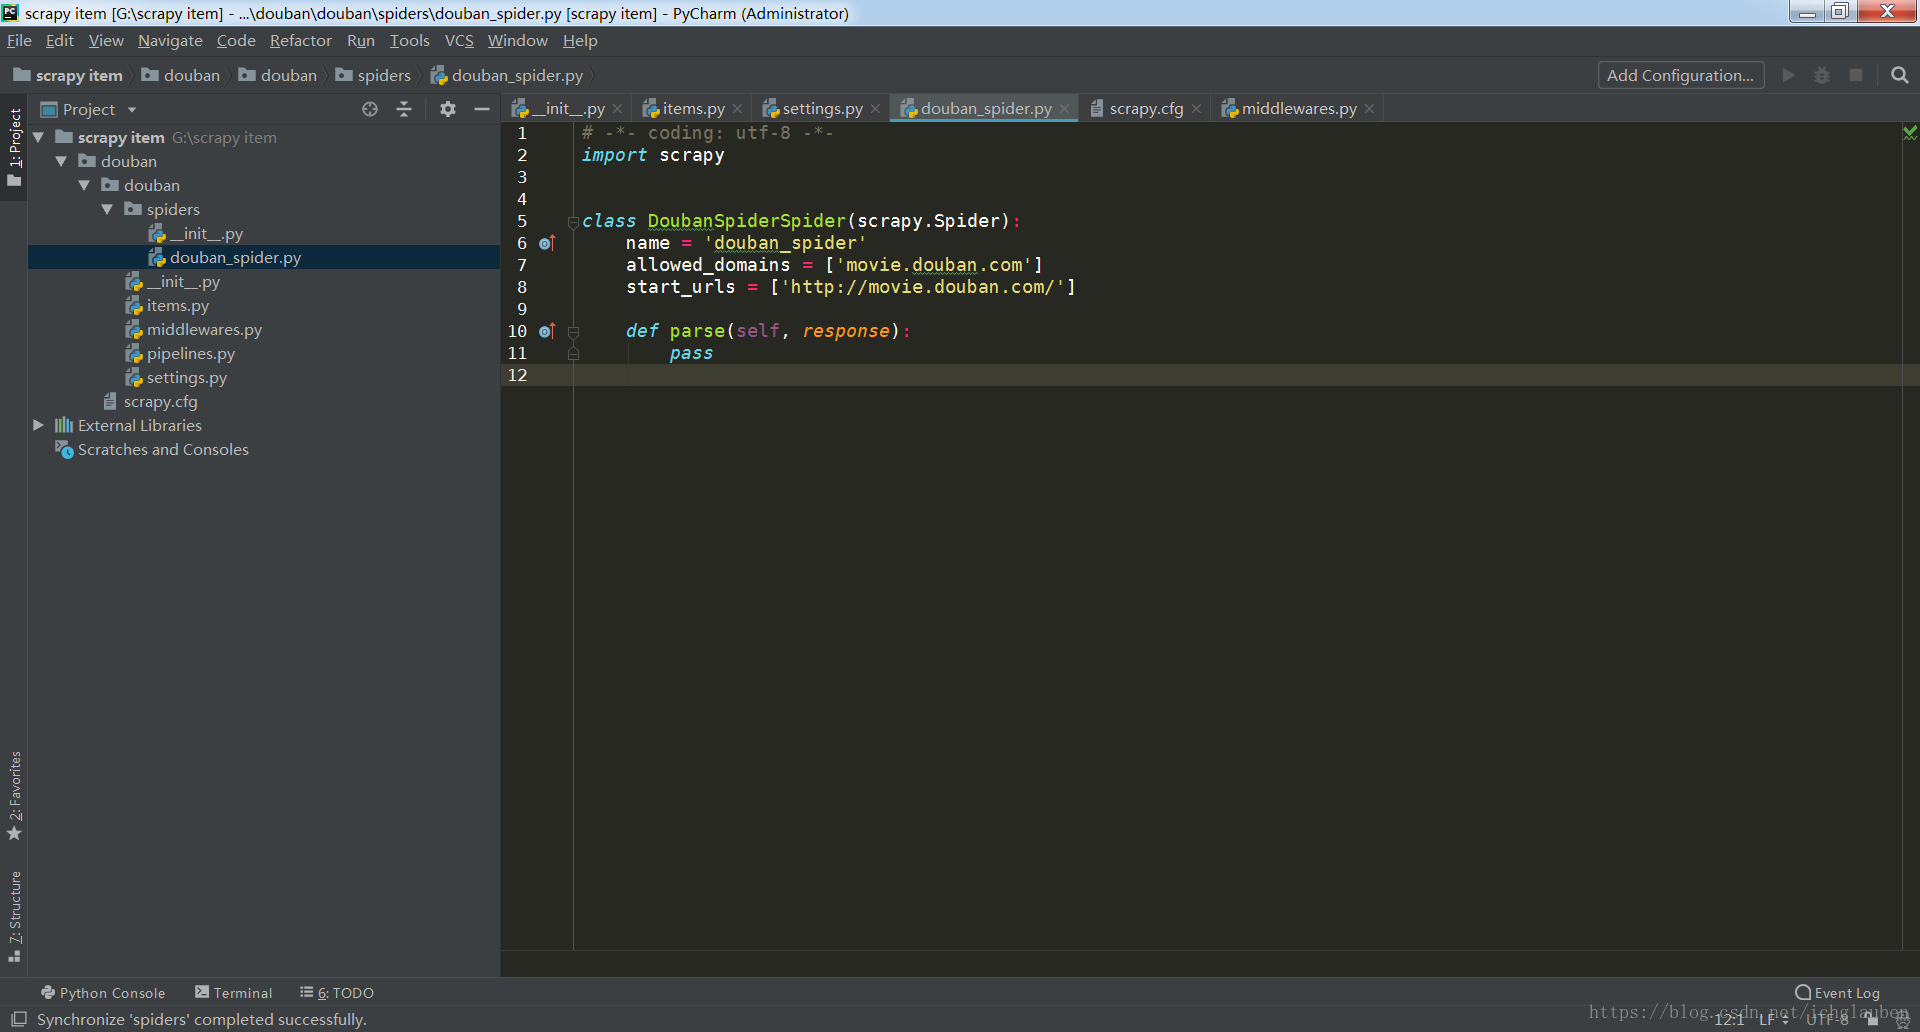Click the Debug bug icon in toolbar

pyautogui.click(x=1822, y=75)
